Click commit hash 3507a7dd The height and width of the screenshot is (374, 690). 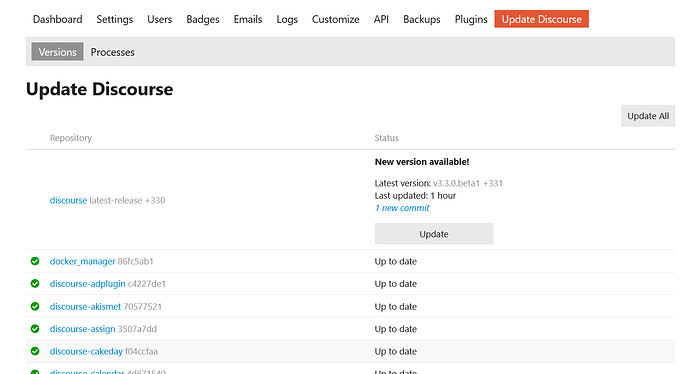(x=137, y=329)
